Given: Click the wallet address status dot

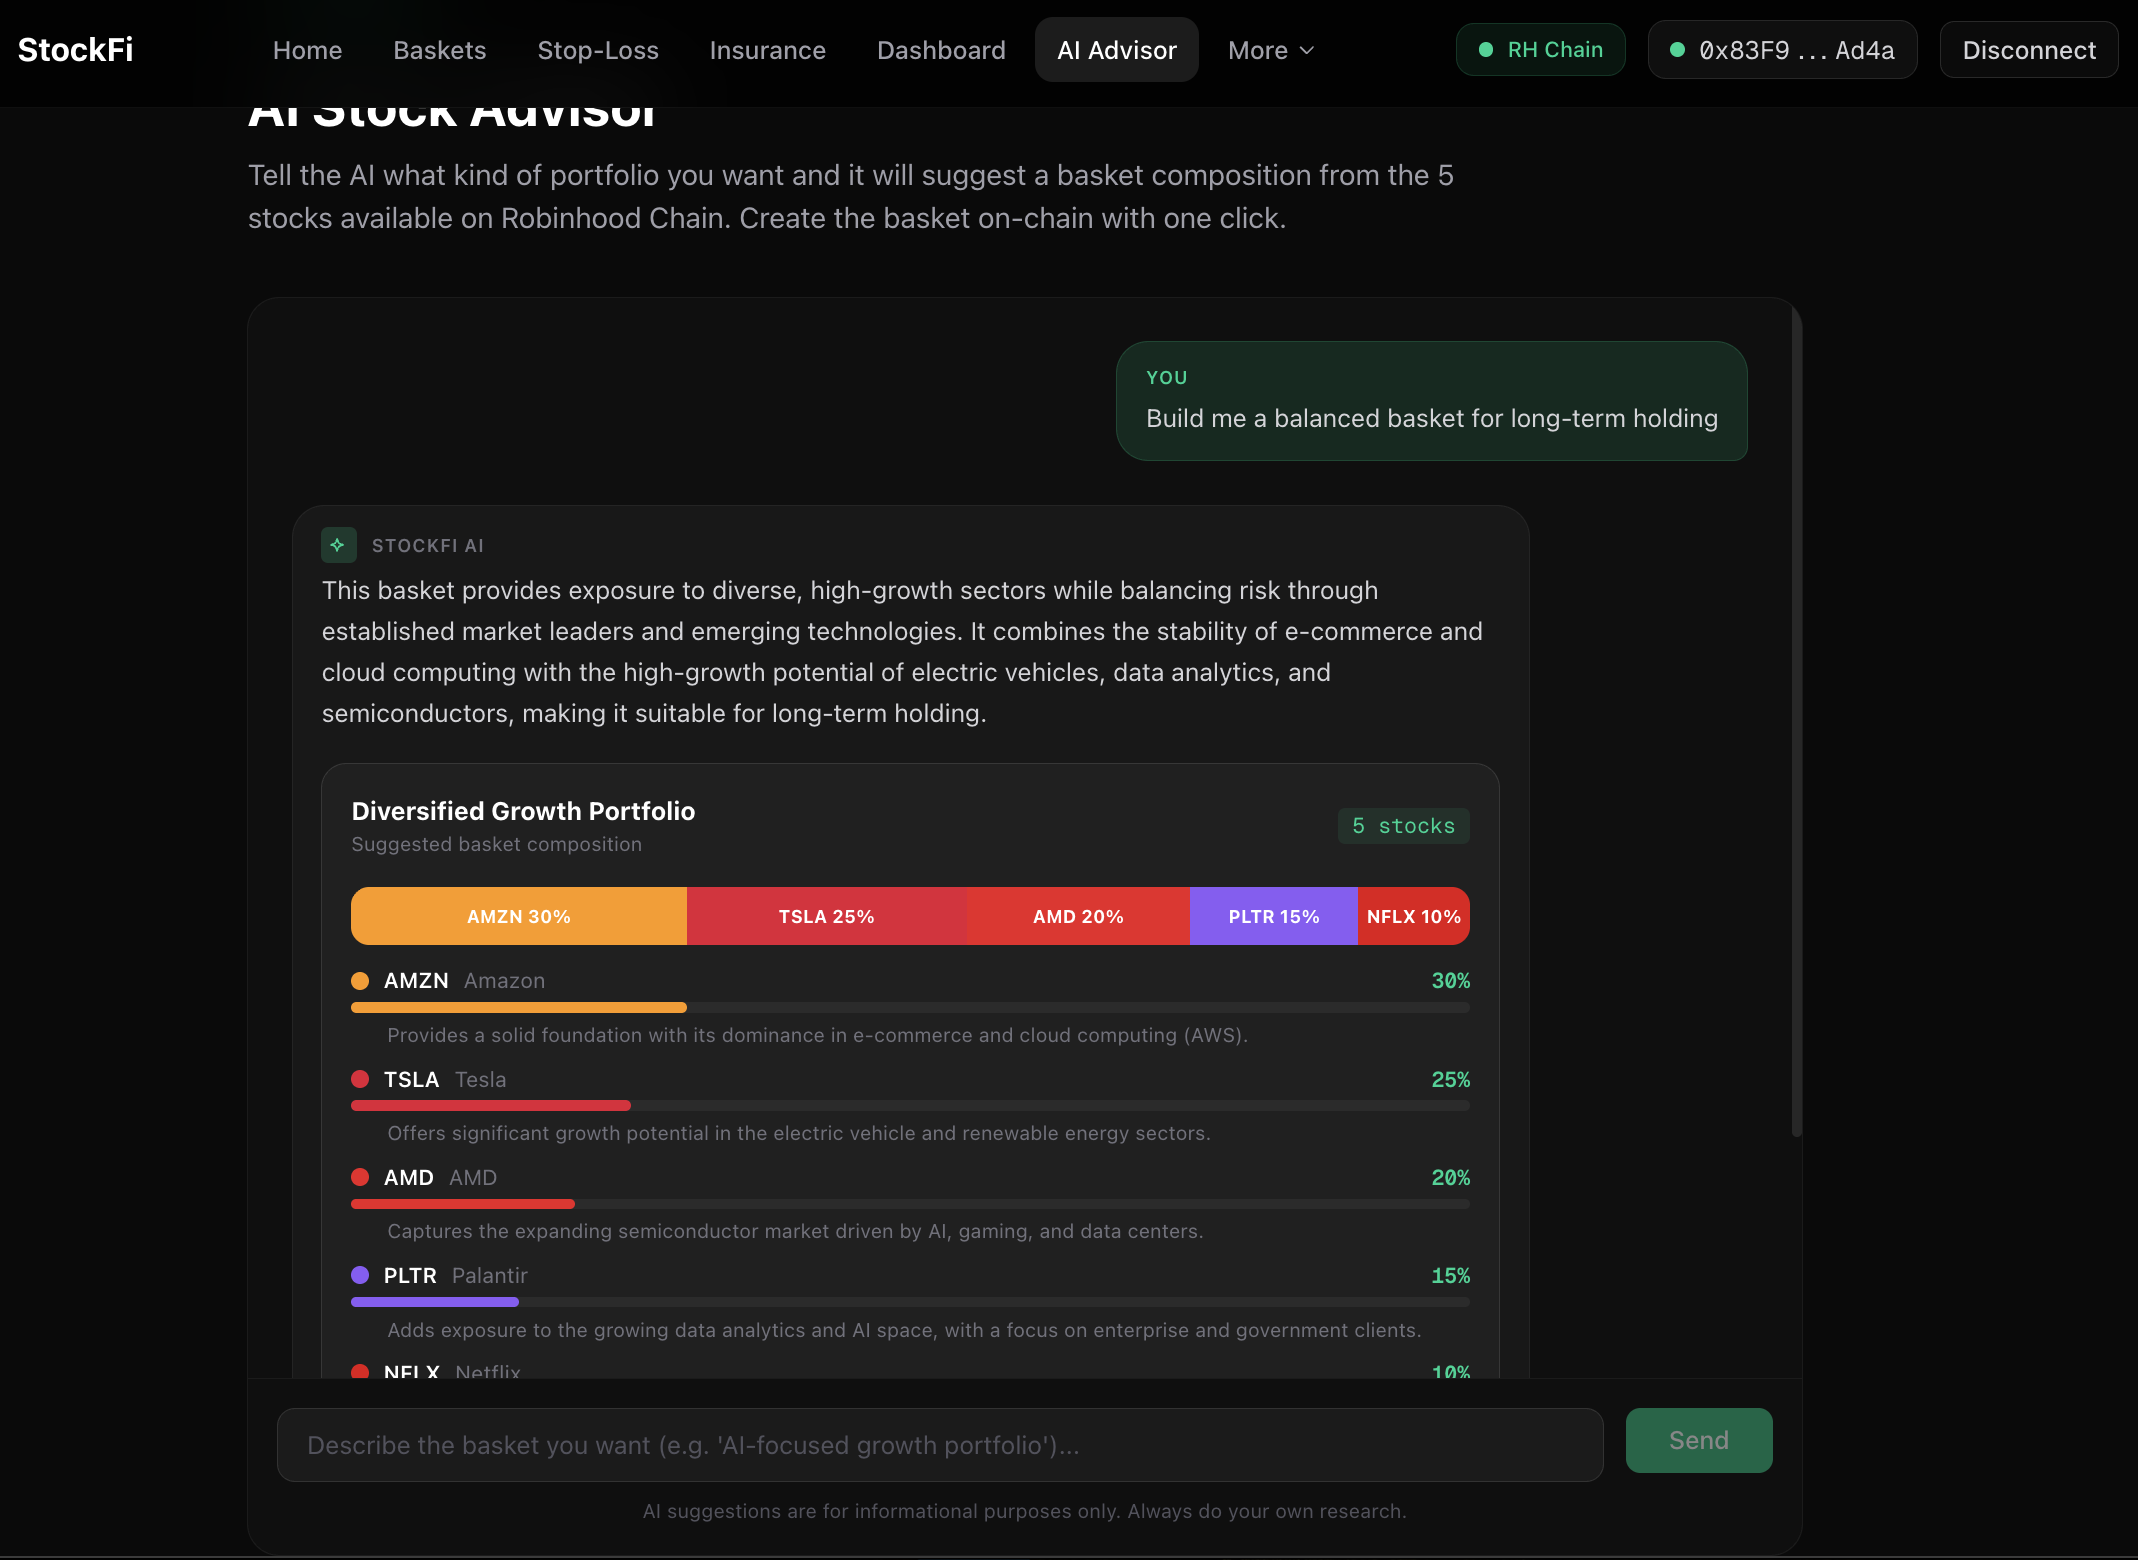Looking at the screenshot, I should [x=1678, y=50].
